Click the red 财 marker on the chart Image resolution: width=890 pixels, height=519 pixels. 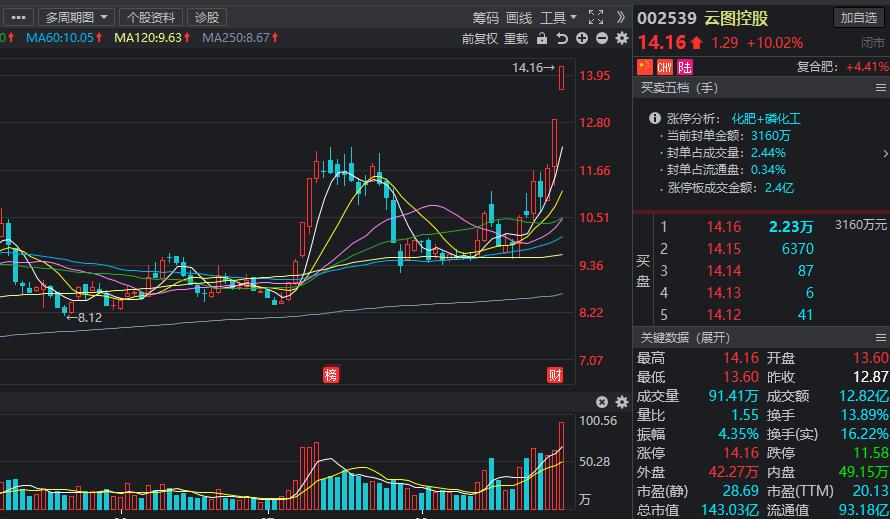[x=555, y=375]
